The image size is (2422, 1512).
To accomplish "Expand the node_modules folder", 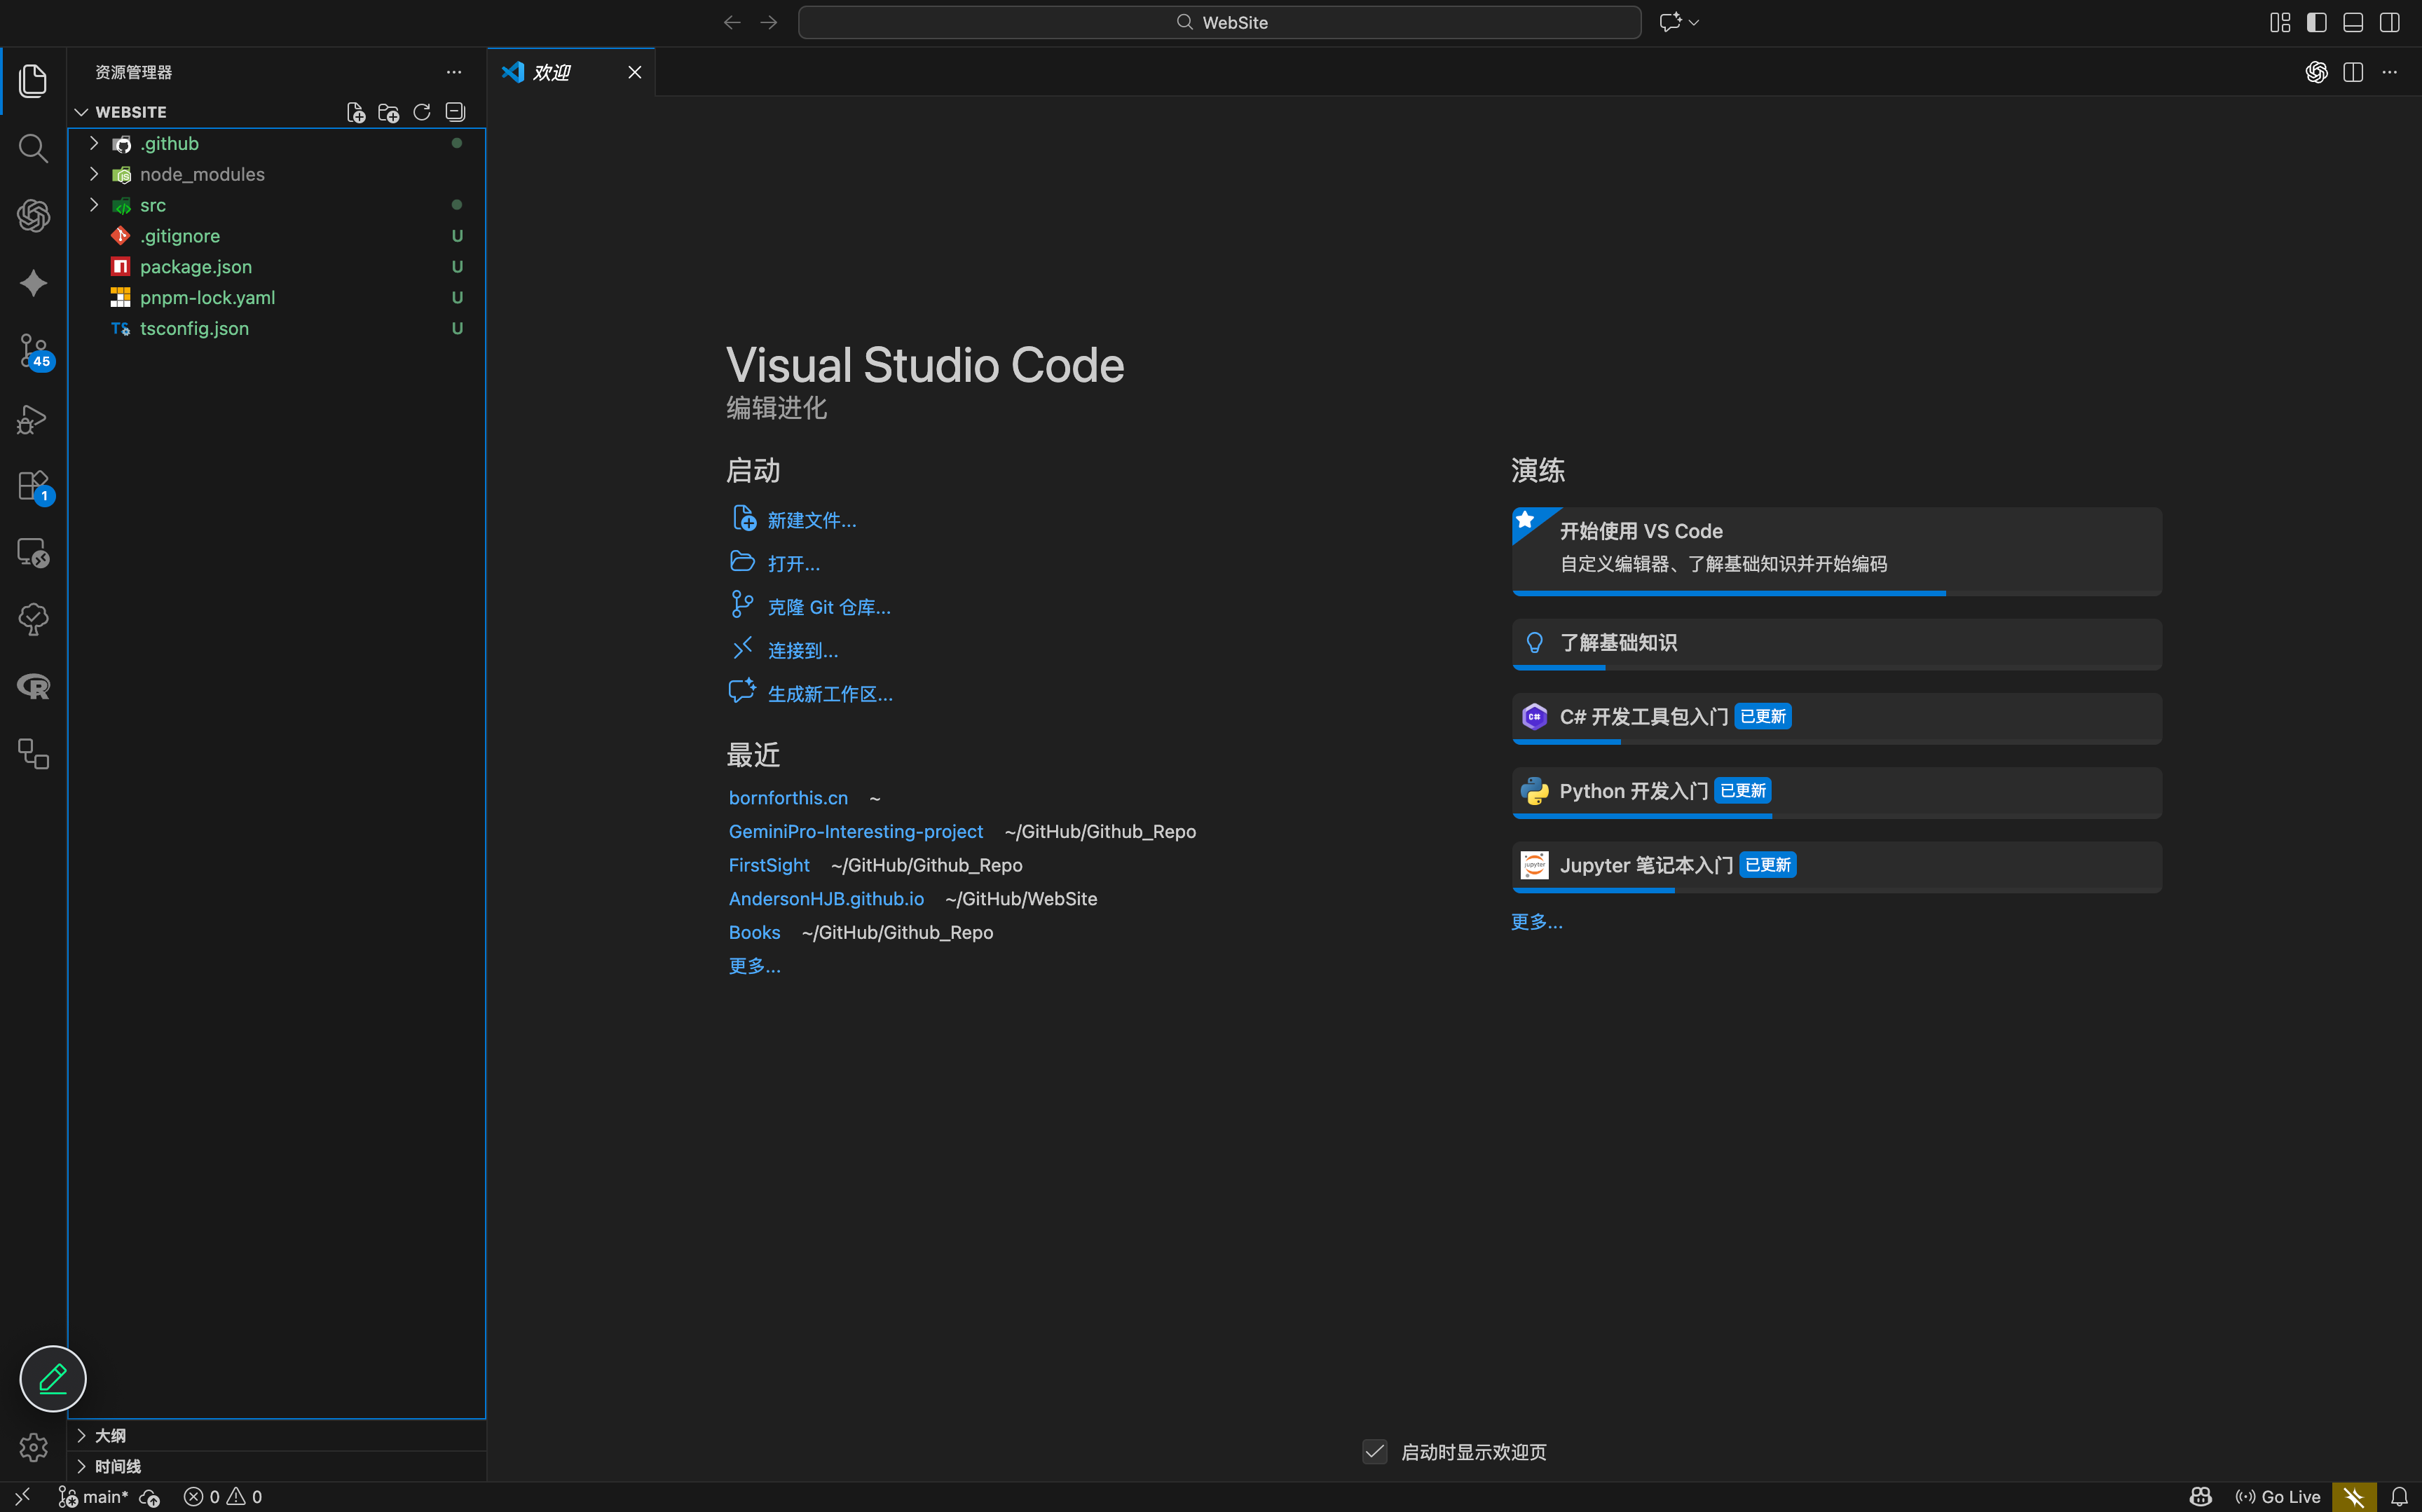I will tap(277, 175).
